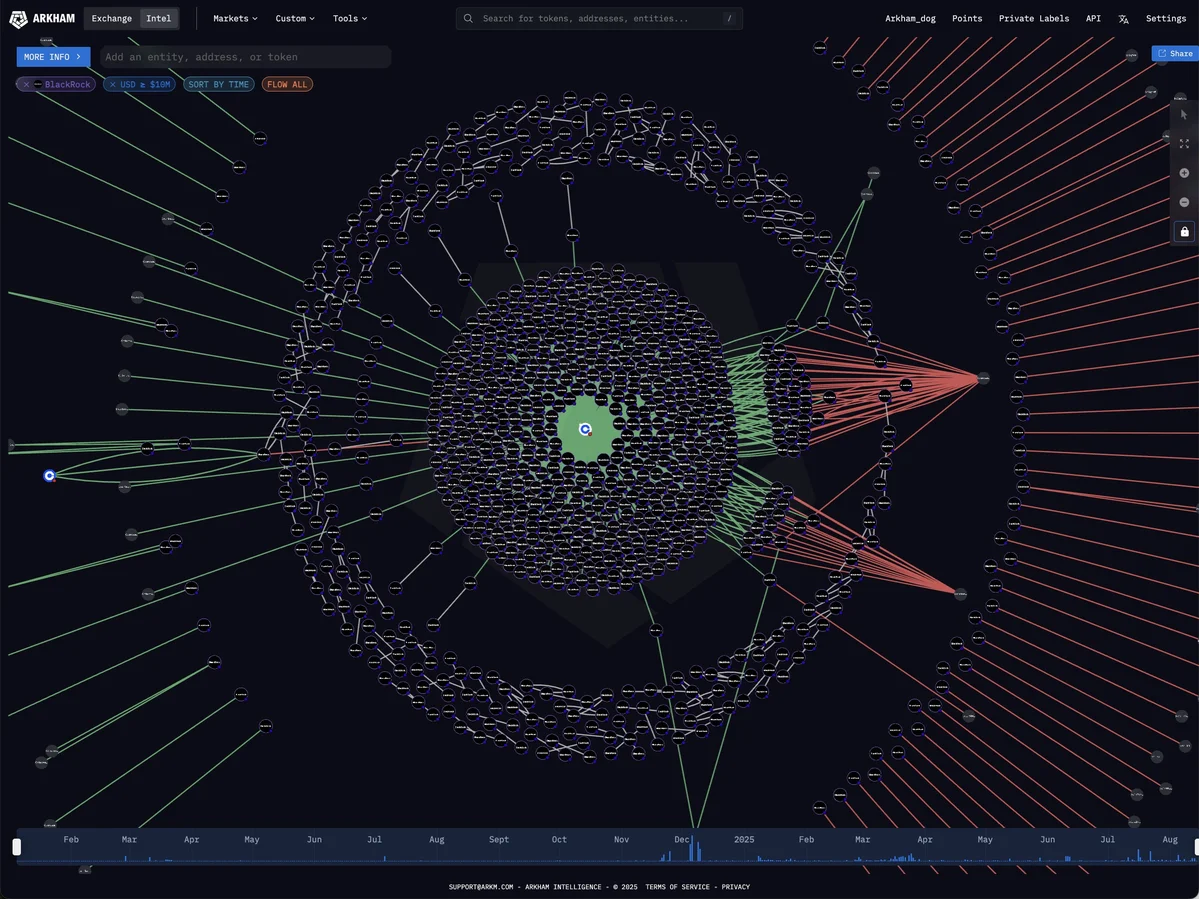Open the language translation icon
The width and height of the screenshot is (1199, 899).
click(1123, 19)
